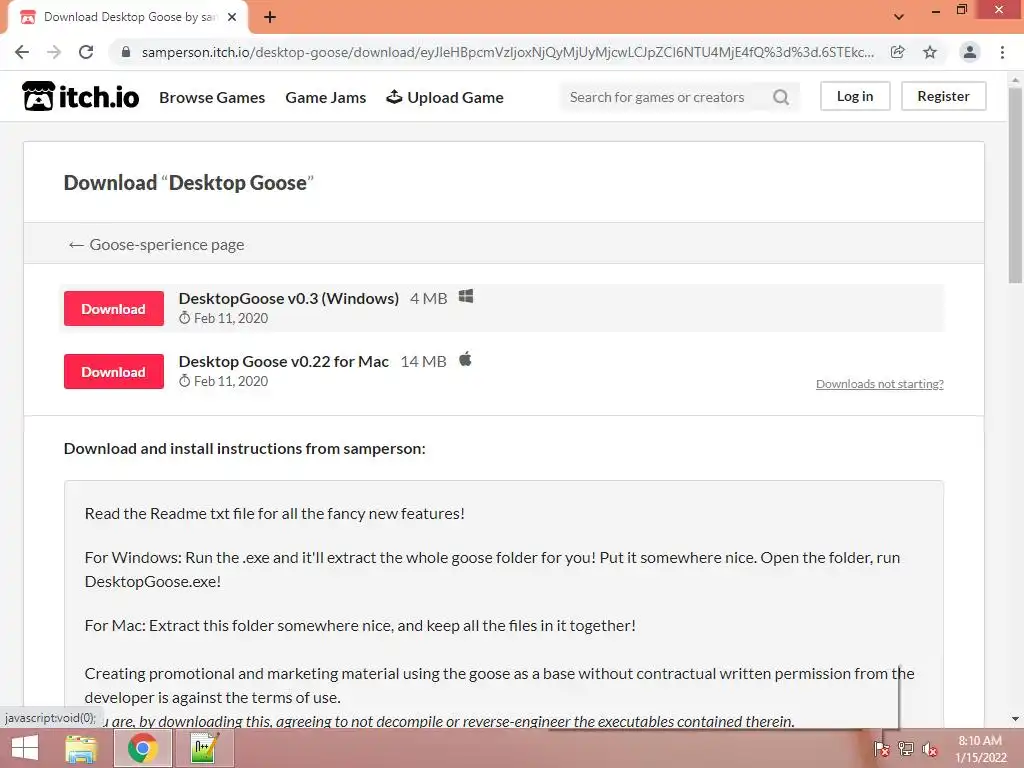Viewport: 1024px width, 768px height.
Task: Click the taskbar clock showing 8:10 AM
Action: point(980,749)
